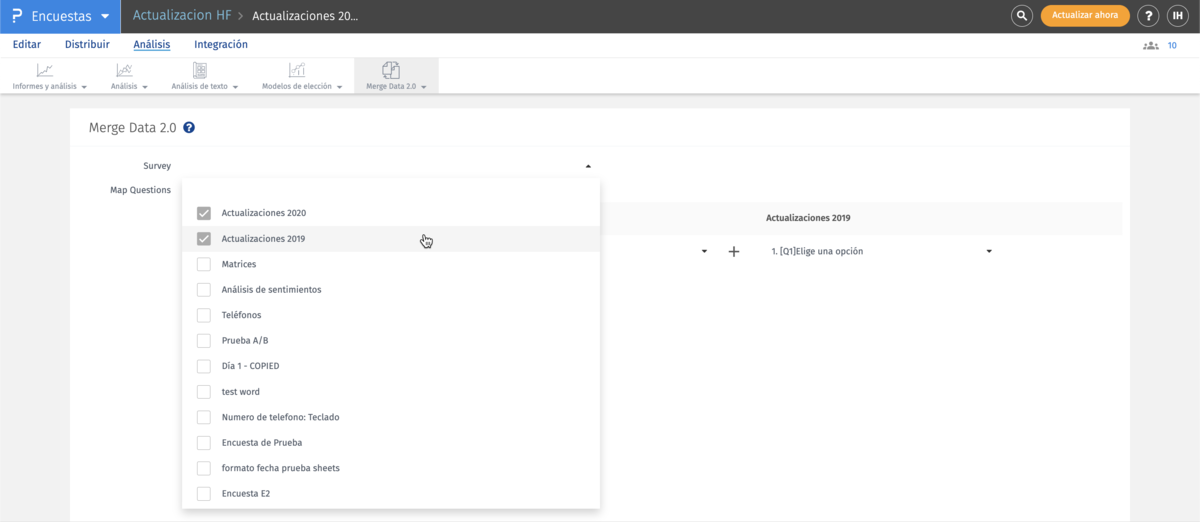Open the Análisis de texto dropdown
Image resolution: width=1200 pixels, height=522 pixels.
pyautogui.click(x=205, y=87)
